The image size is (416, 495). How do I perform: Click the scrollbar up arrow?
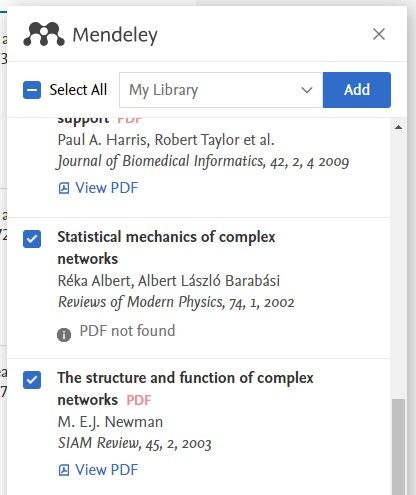tap(398, 127)
